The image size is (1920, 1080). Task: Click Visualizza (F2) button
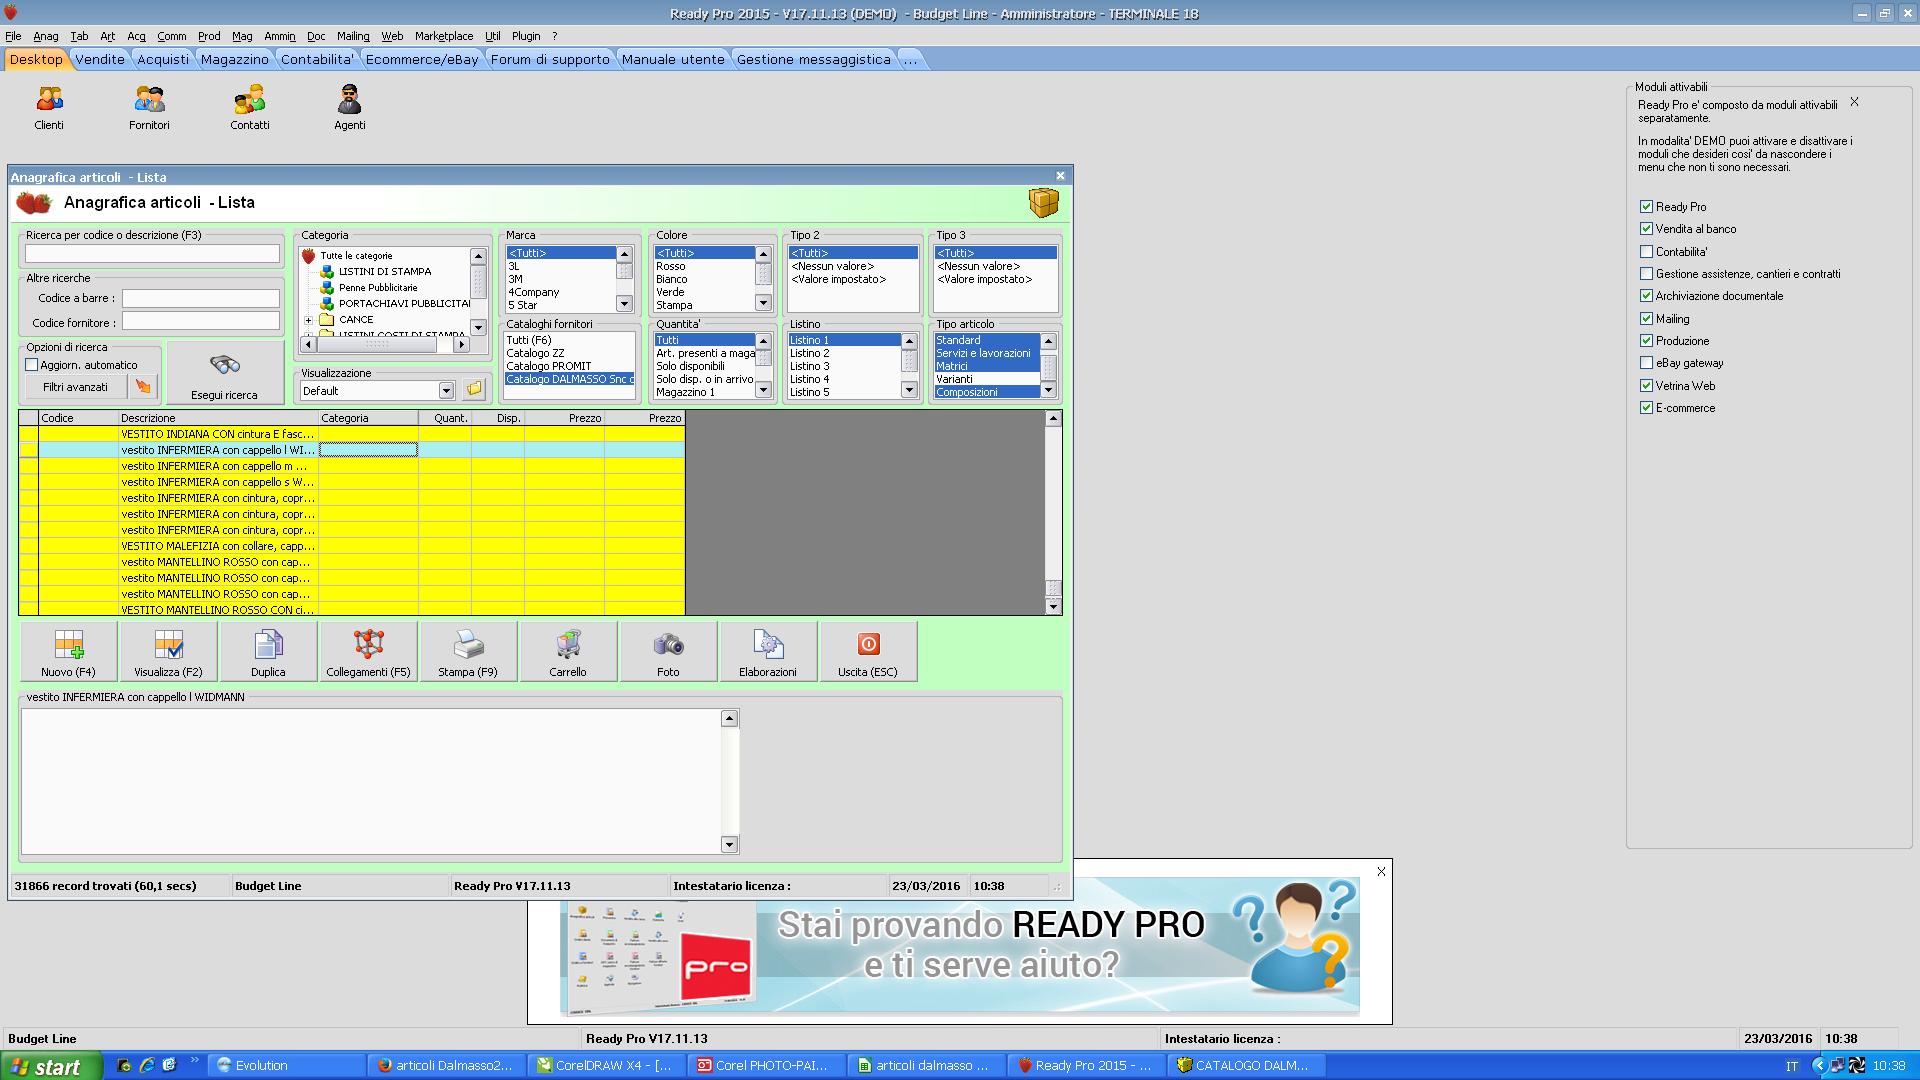[x=169, y=652]
